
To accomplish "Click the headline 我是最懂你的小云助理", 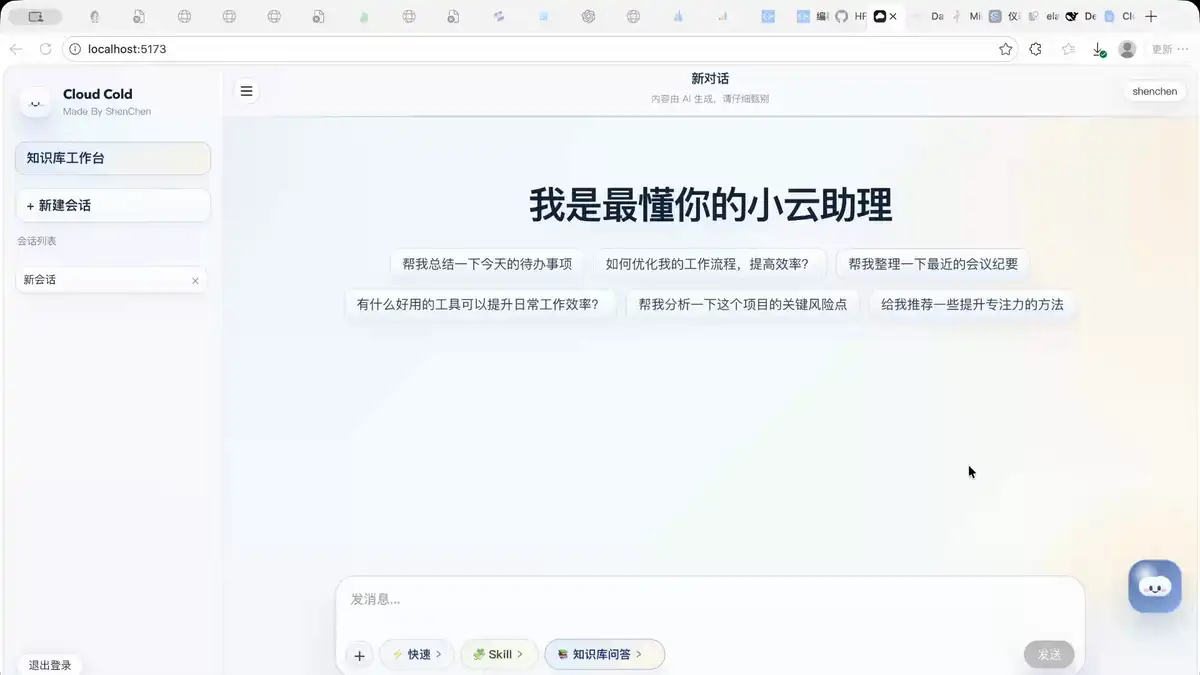I will click(710, 205).
